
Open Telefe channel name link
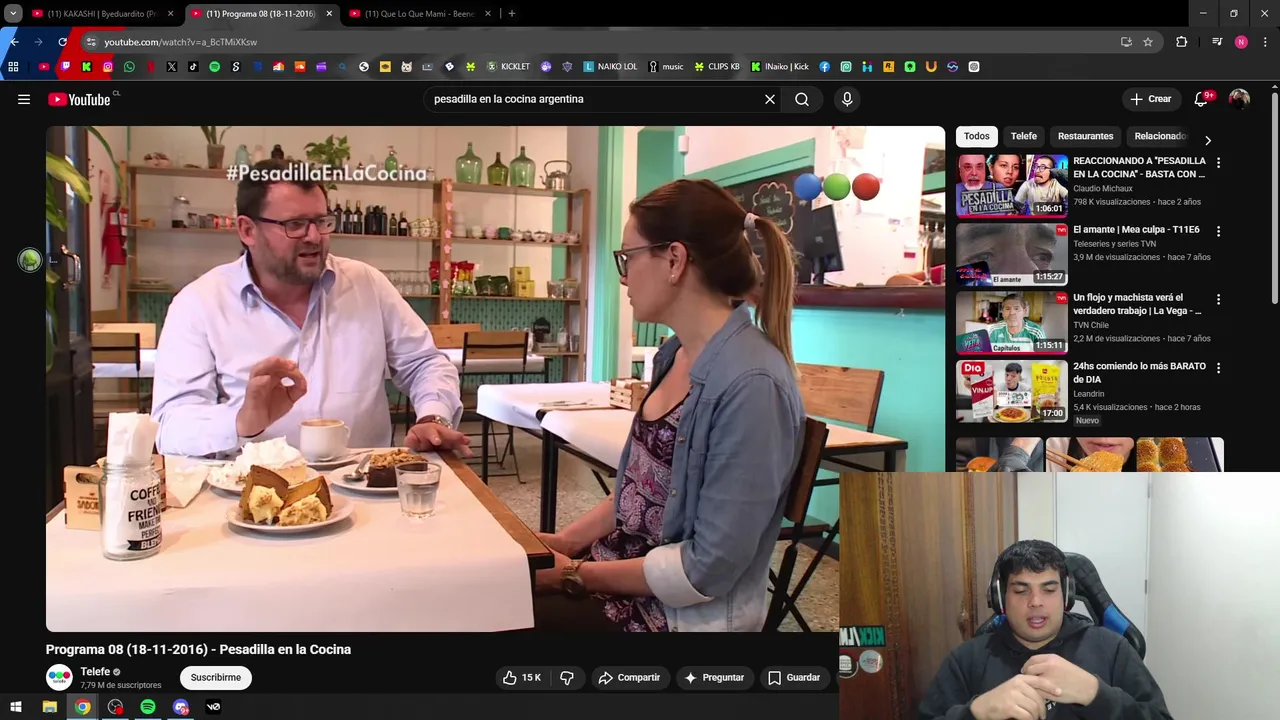tap(95, 672)
